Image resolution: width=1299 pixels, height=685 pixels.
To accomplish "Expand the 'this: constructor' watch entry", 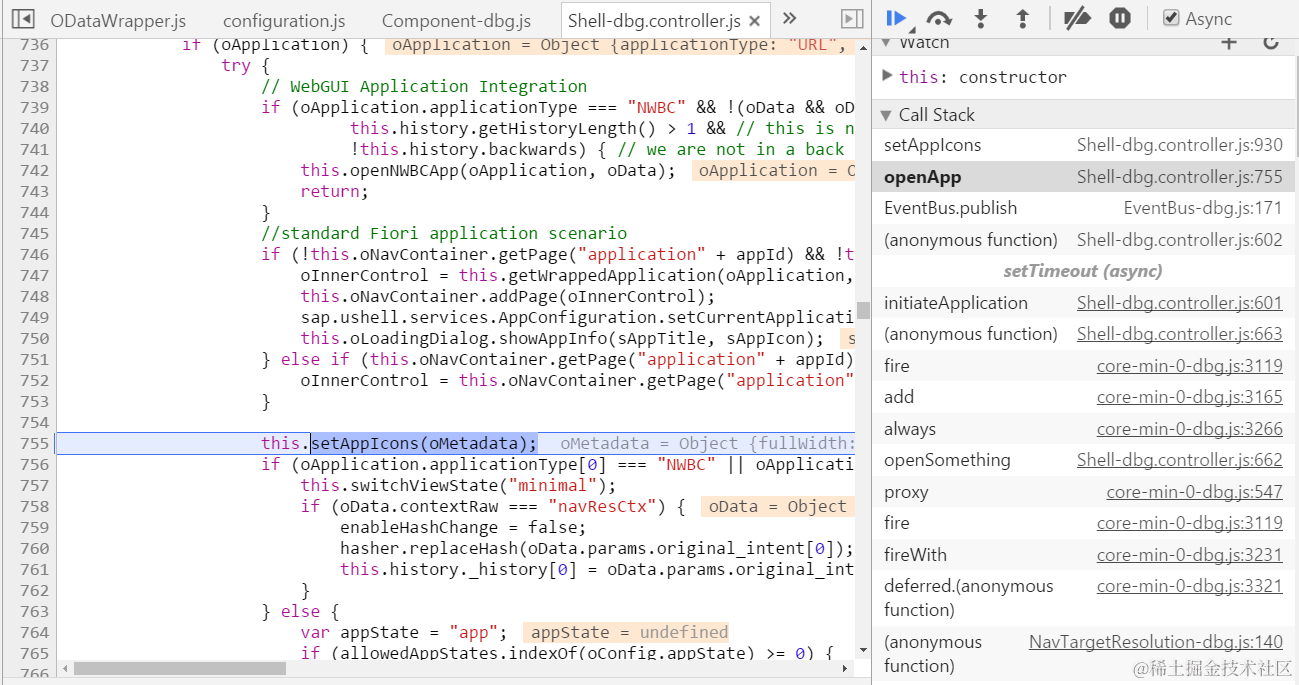I will coord(888,76).
